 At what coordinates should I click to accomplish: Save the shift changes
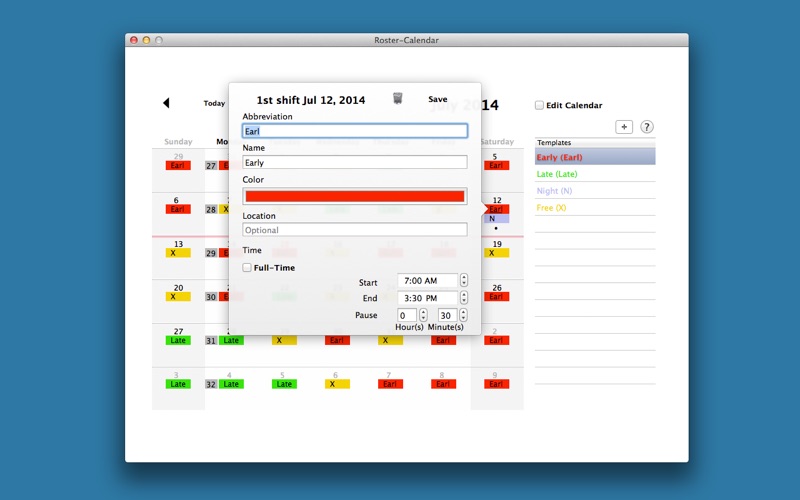(438, 99)
